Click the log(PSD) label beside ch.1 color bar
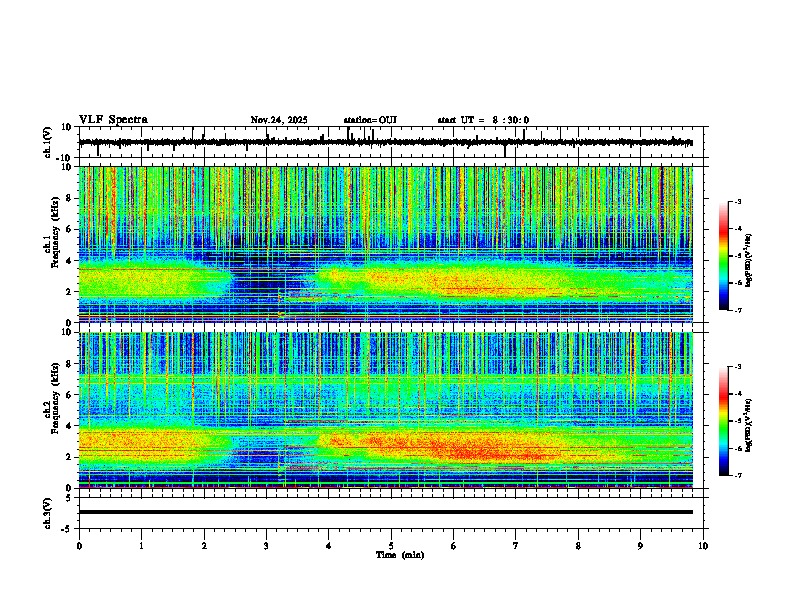 click(749, 260)
